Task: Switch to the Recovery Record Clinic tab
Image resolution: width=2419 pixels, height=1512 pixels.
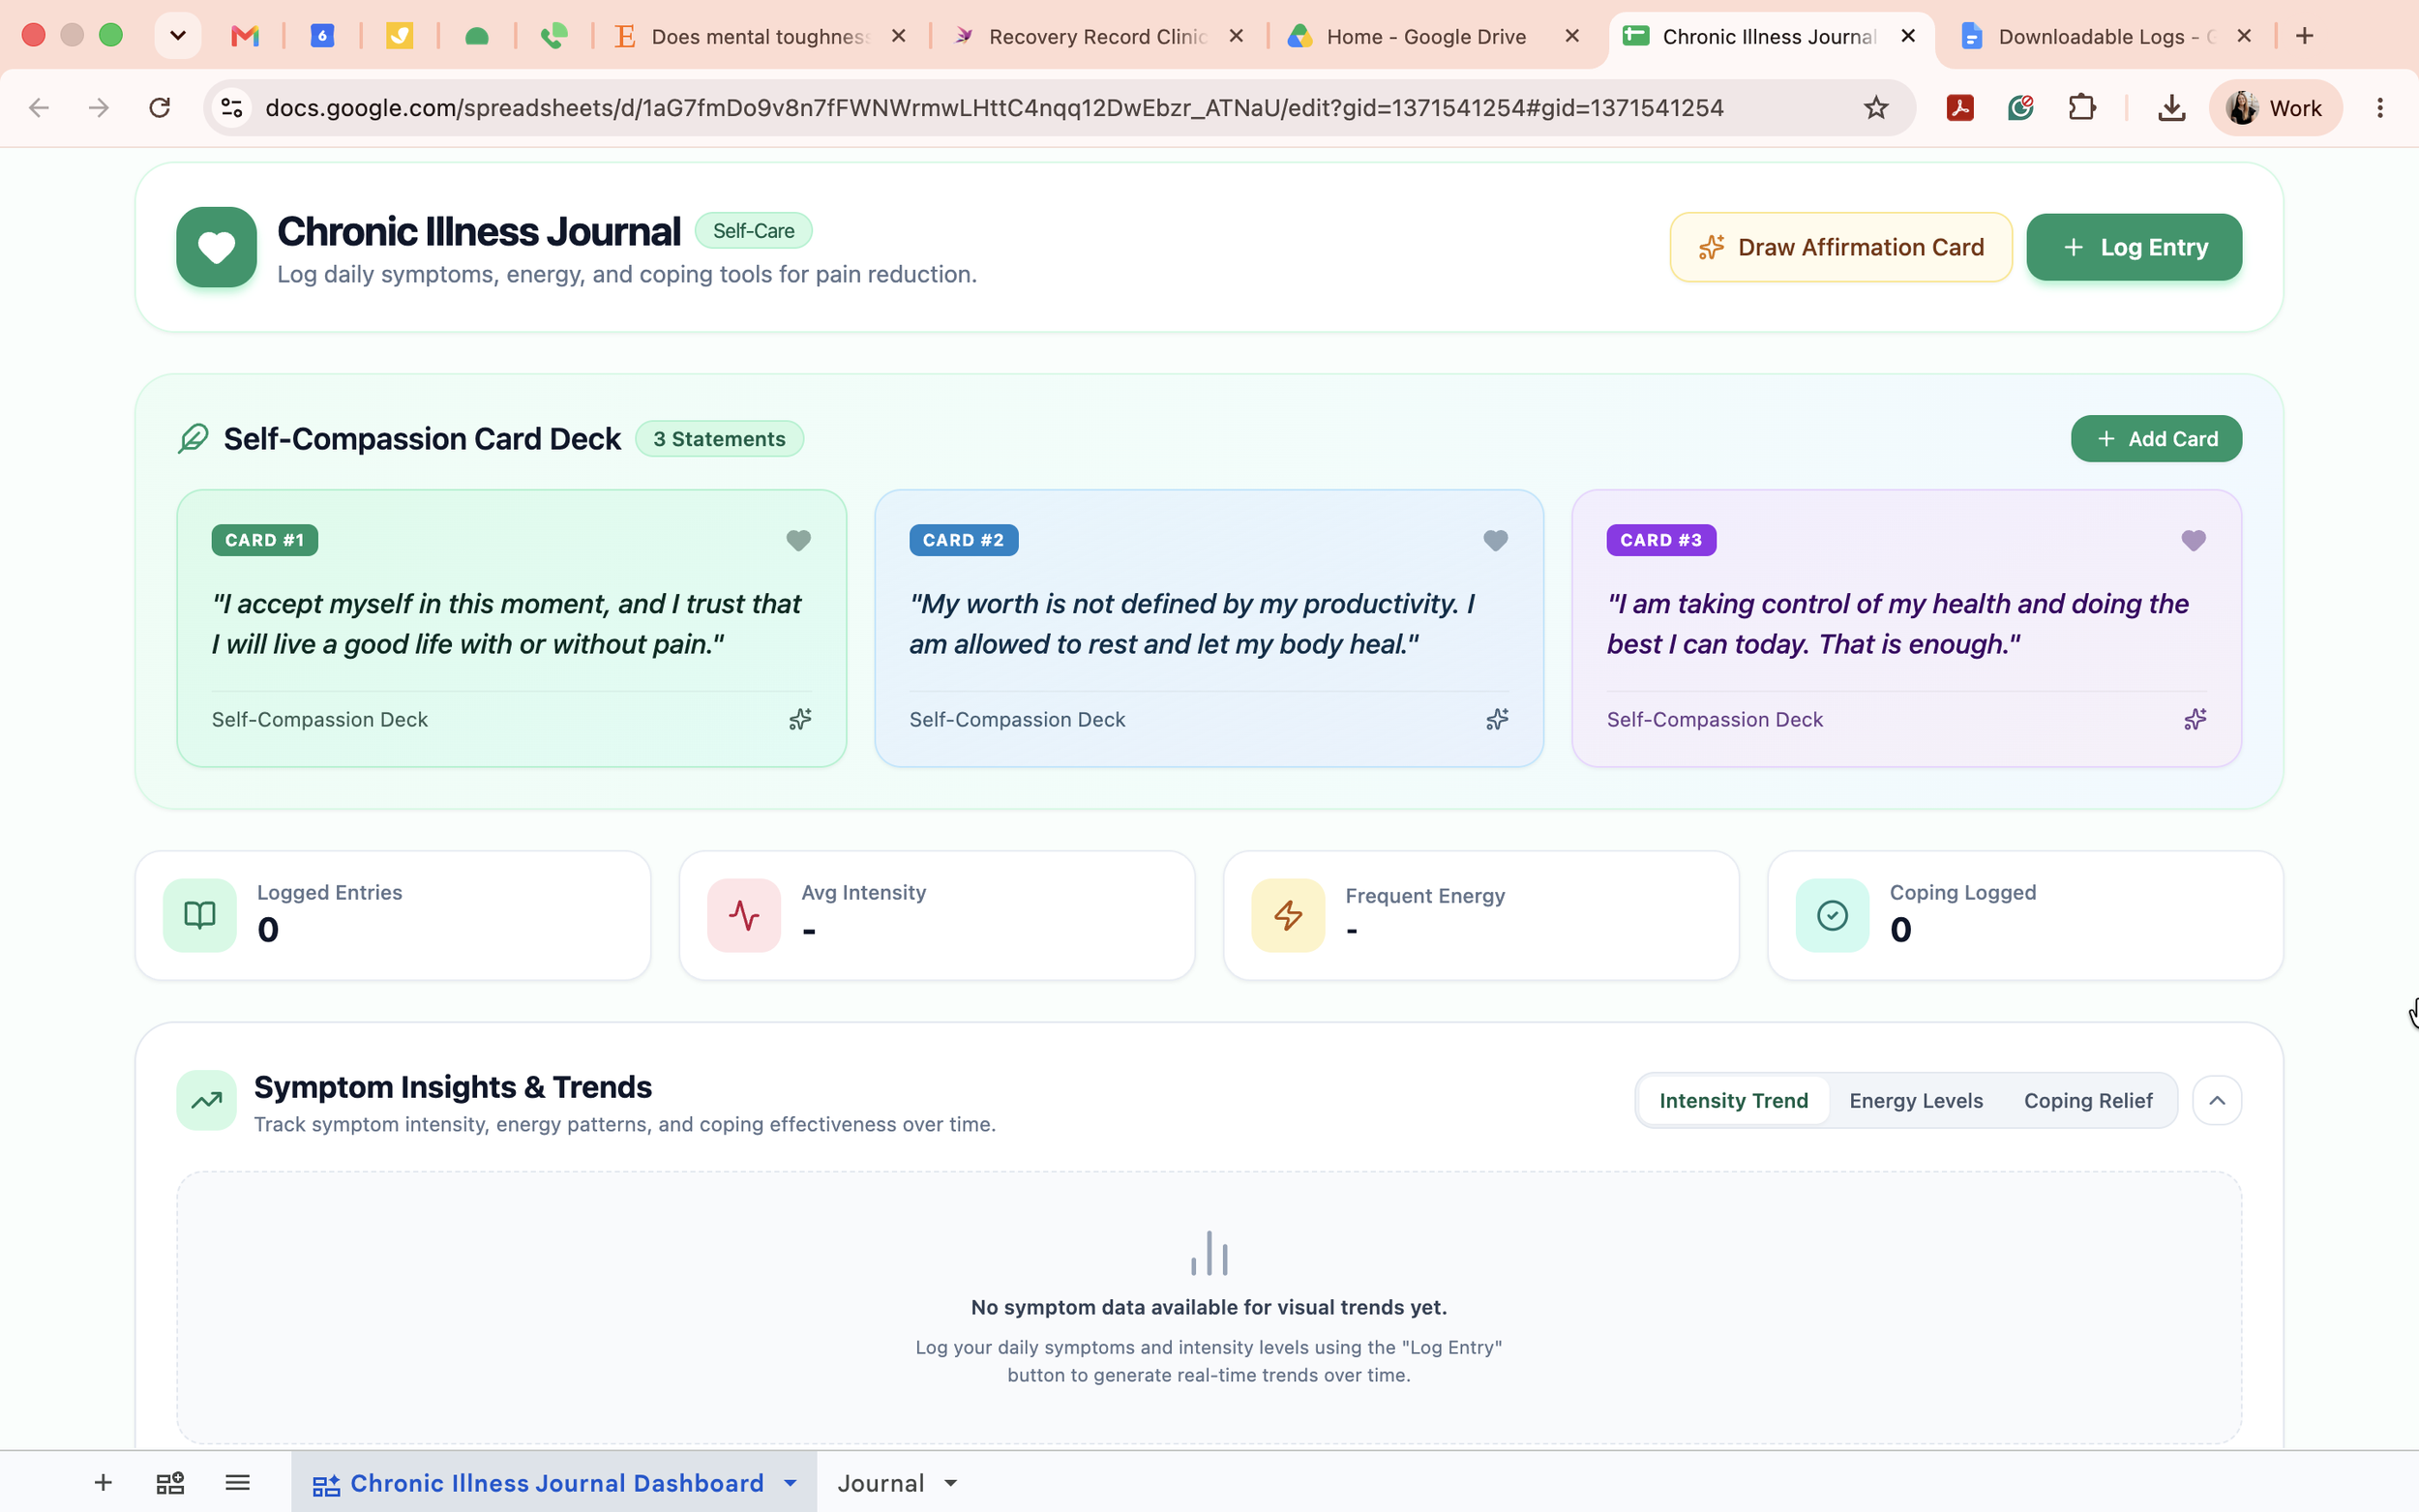Action: (1097, 37)
